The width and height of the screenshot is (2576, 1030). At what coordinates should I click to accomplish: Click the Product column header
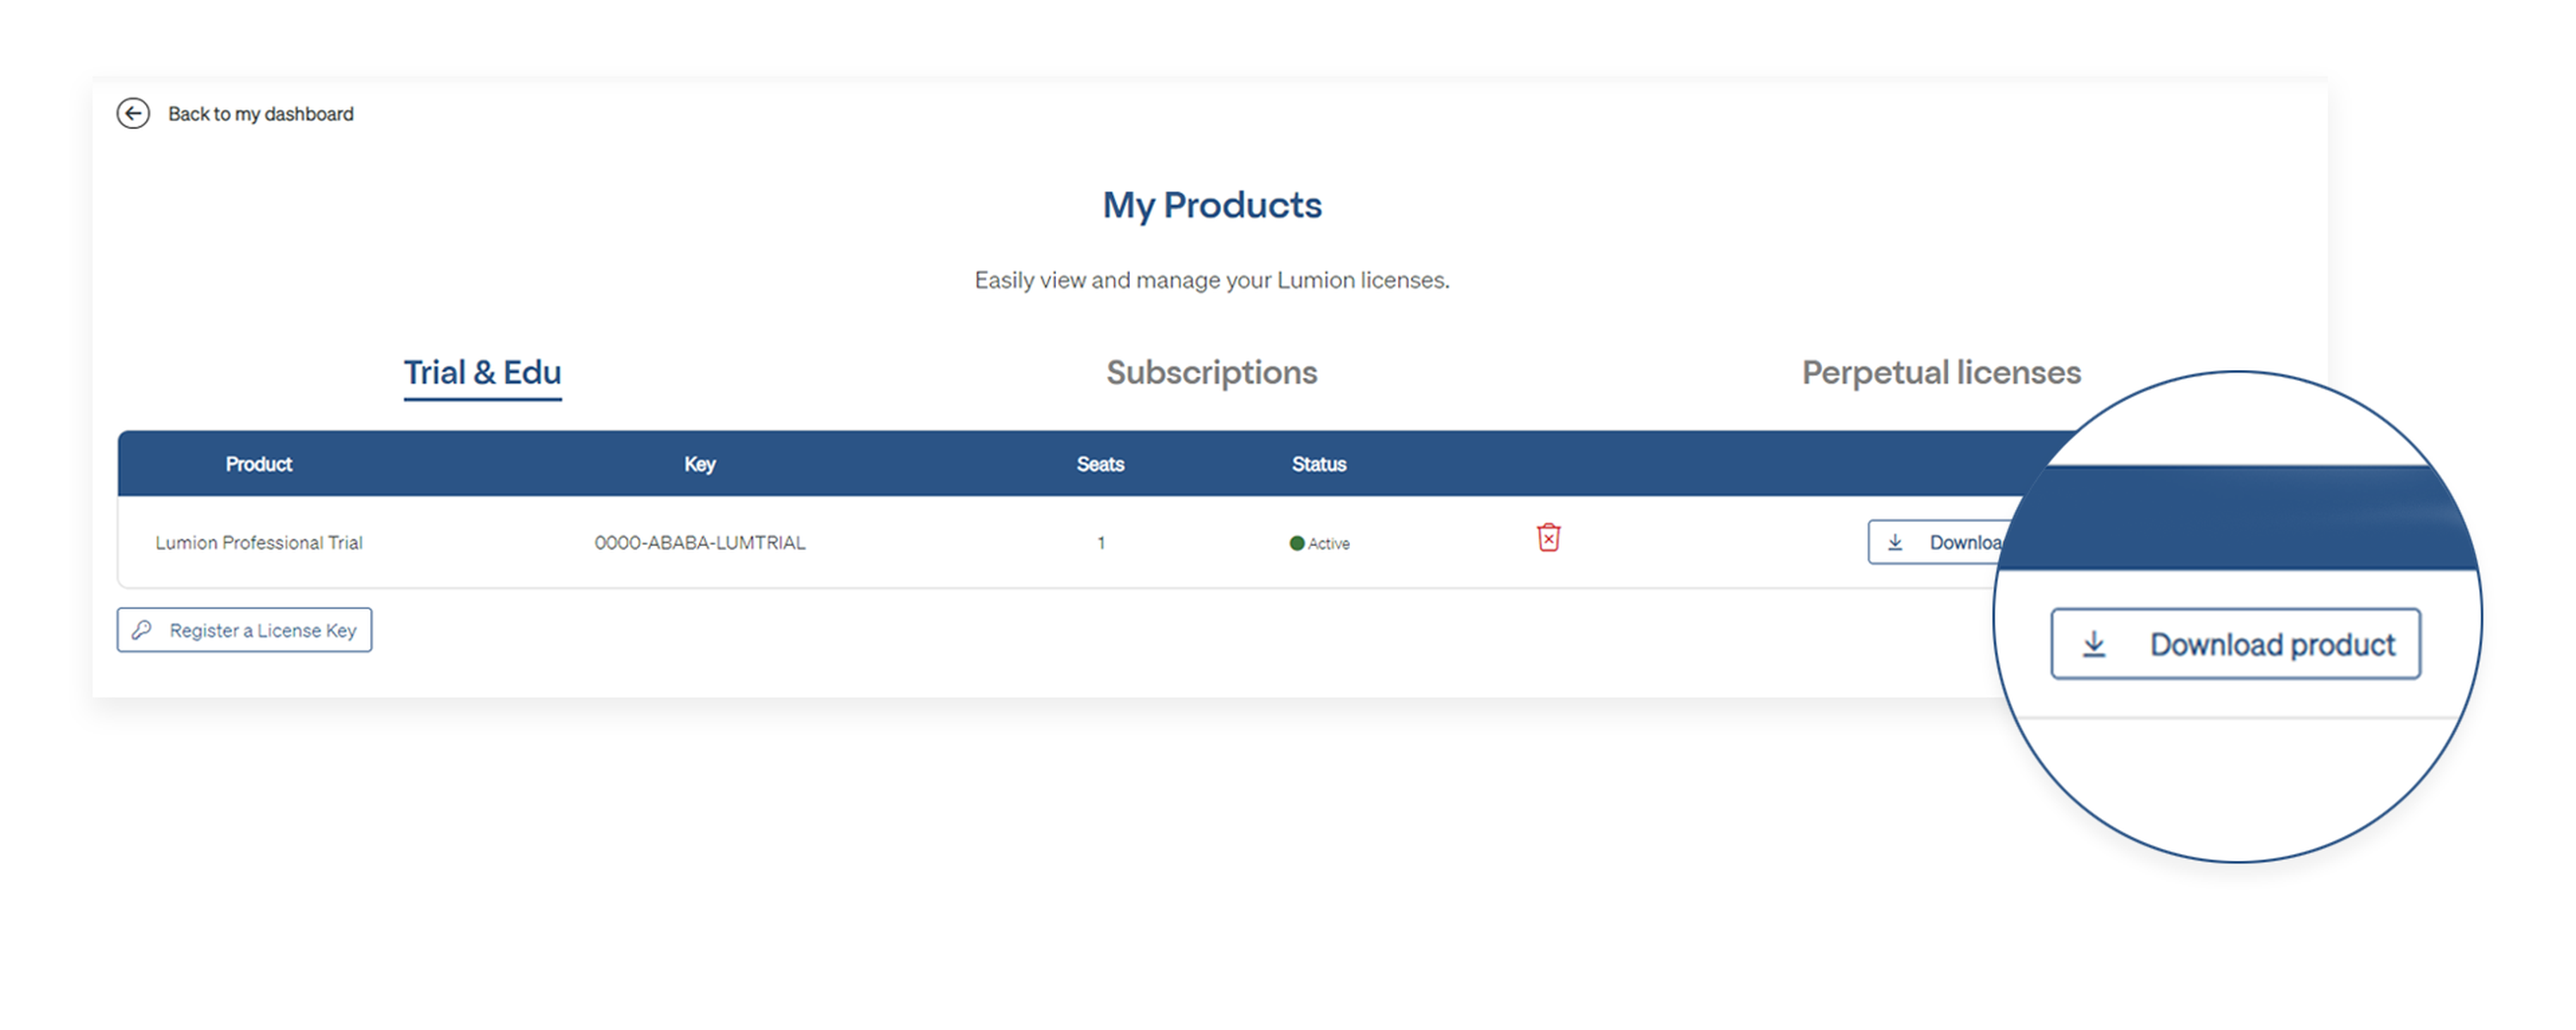(258, 464)
